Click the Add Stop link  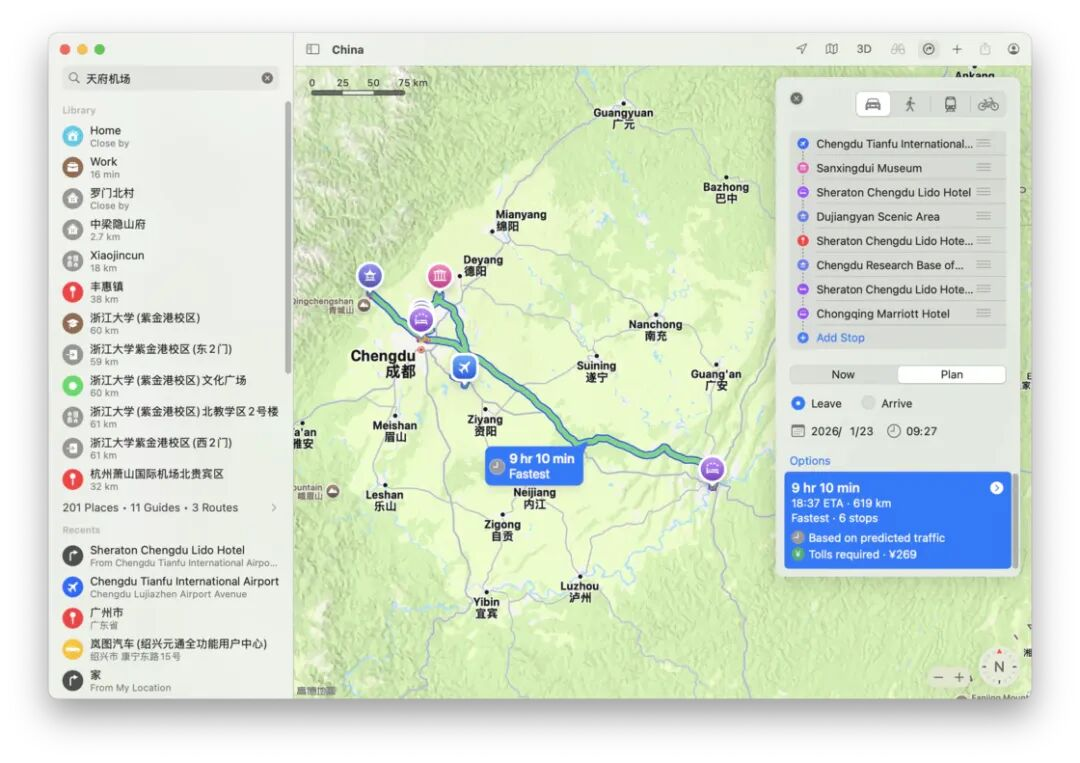click(840, 338)
